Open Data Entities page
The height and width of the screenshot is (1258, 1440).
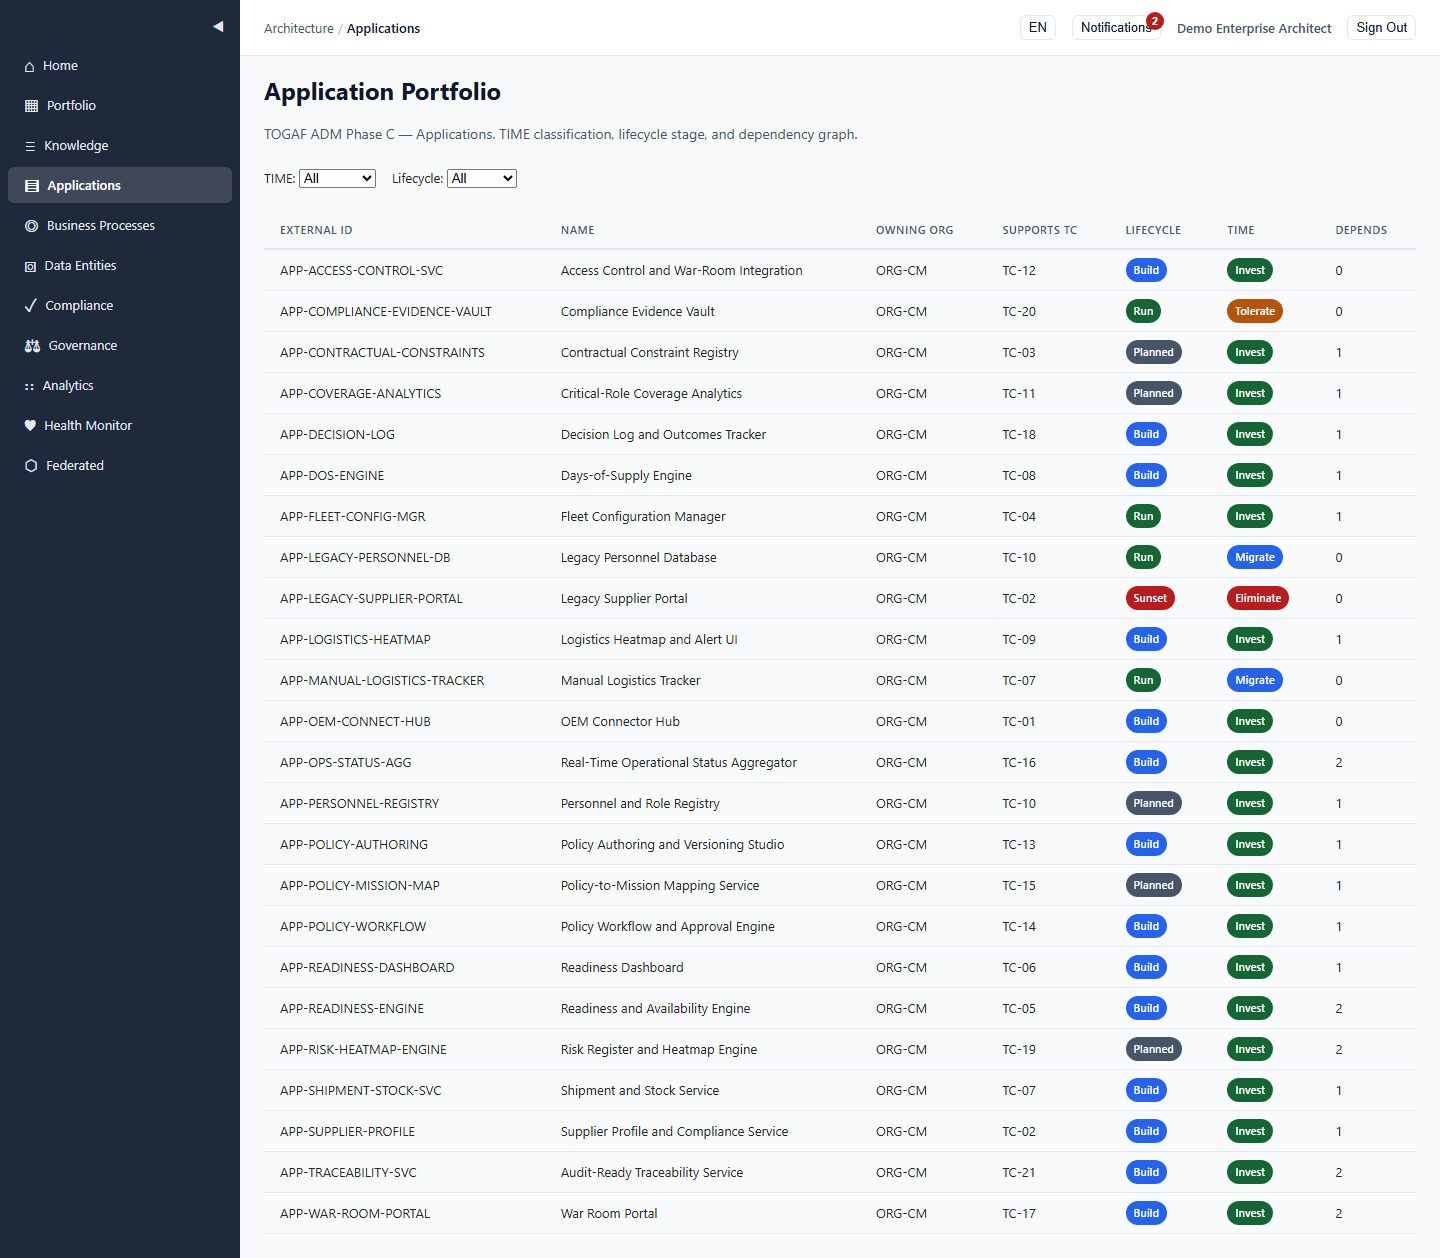[120, 266]
